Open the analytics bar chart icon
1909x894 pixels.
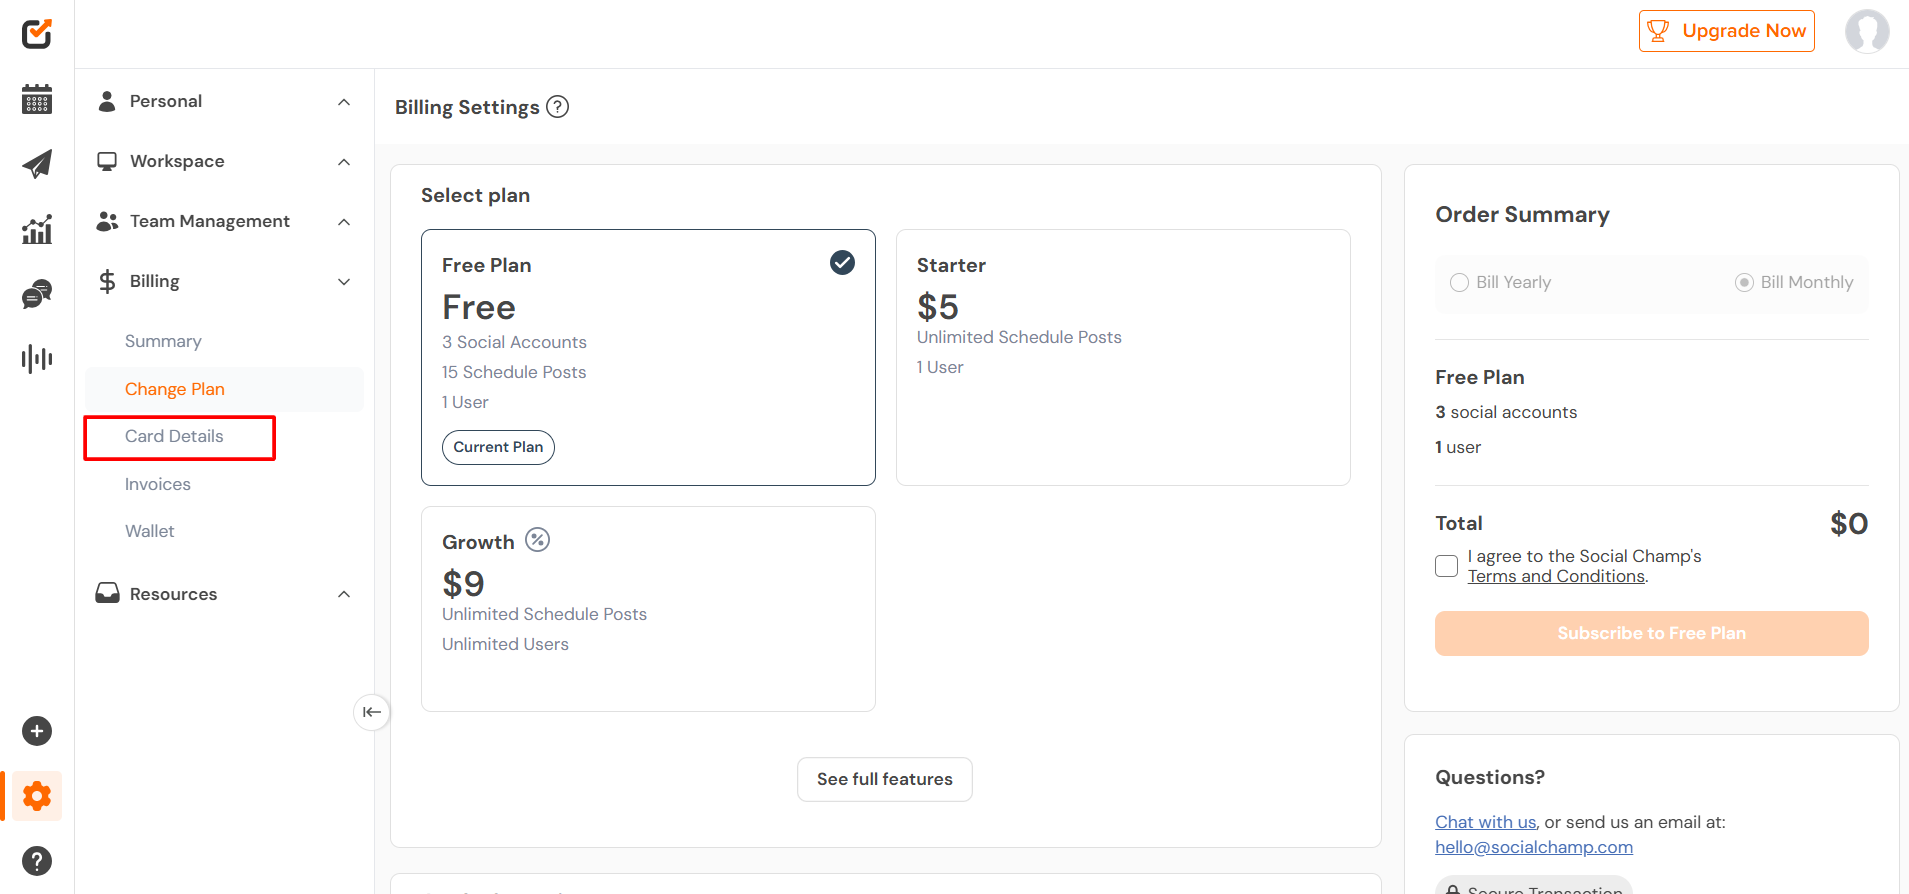(x=37, y=229)
